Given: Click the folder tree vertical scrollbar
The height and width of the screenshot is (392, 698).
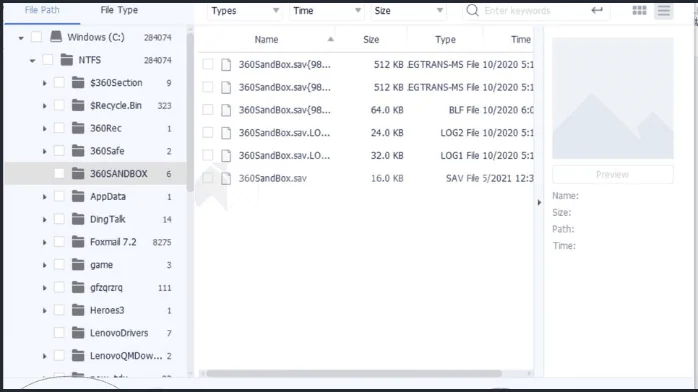Looking at the screenshot, I should (190, 111).
